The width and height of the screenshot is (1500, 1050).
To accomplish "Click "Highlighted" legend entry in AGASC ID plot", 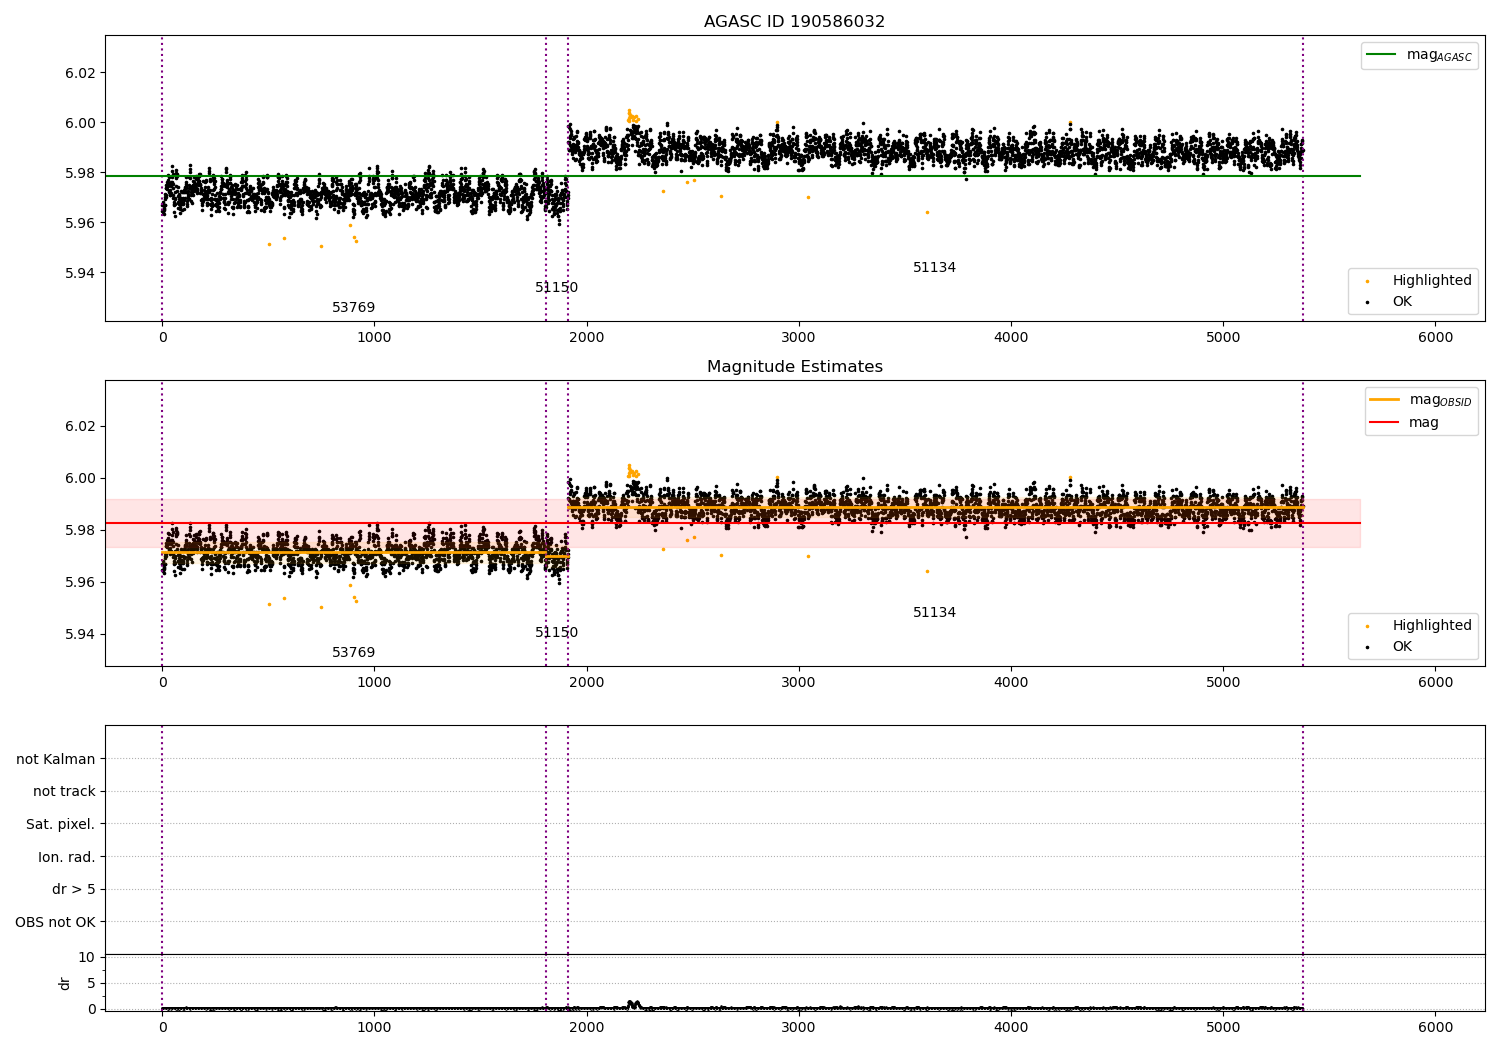I will pyautogui.click(x=1419, y=281).
